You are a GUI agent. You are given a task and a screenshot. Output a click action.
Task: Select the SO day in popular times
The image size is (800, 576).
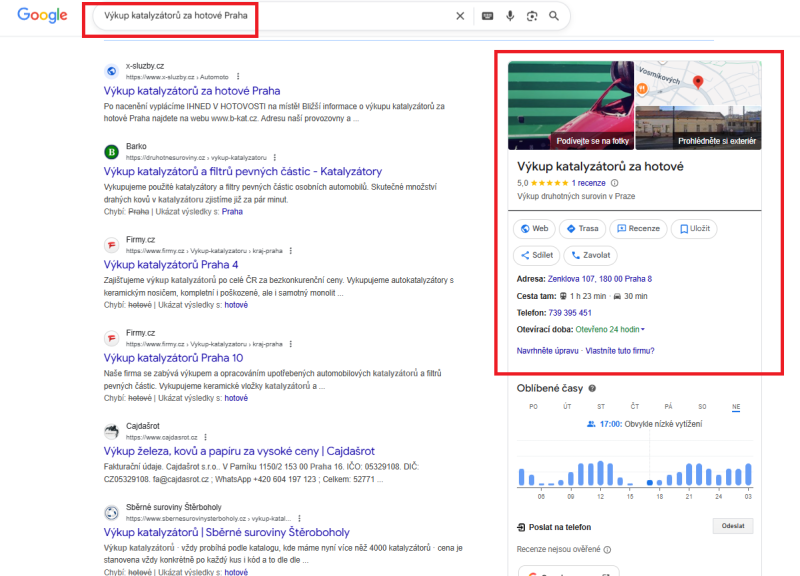tap(702, 407)
